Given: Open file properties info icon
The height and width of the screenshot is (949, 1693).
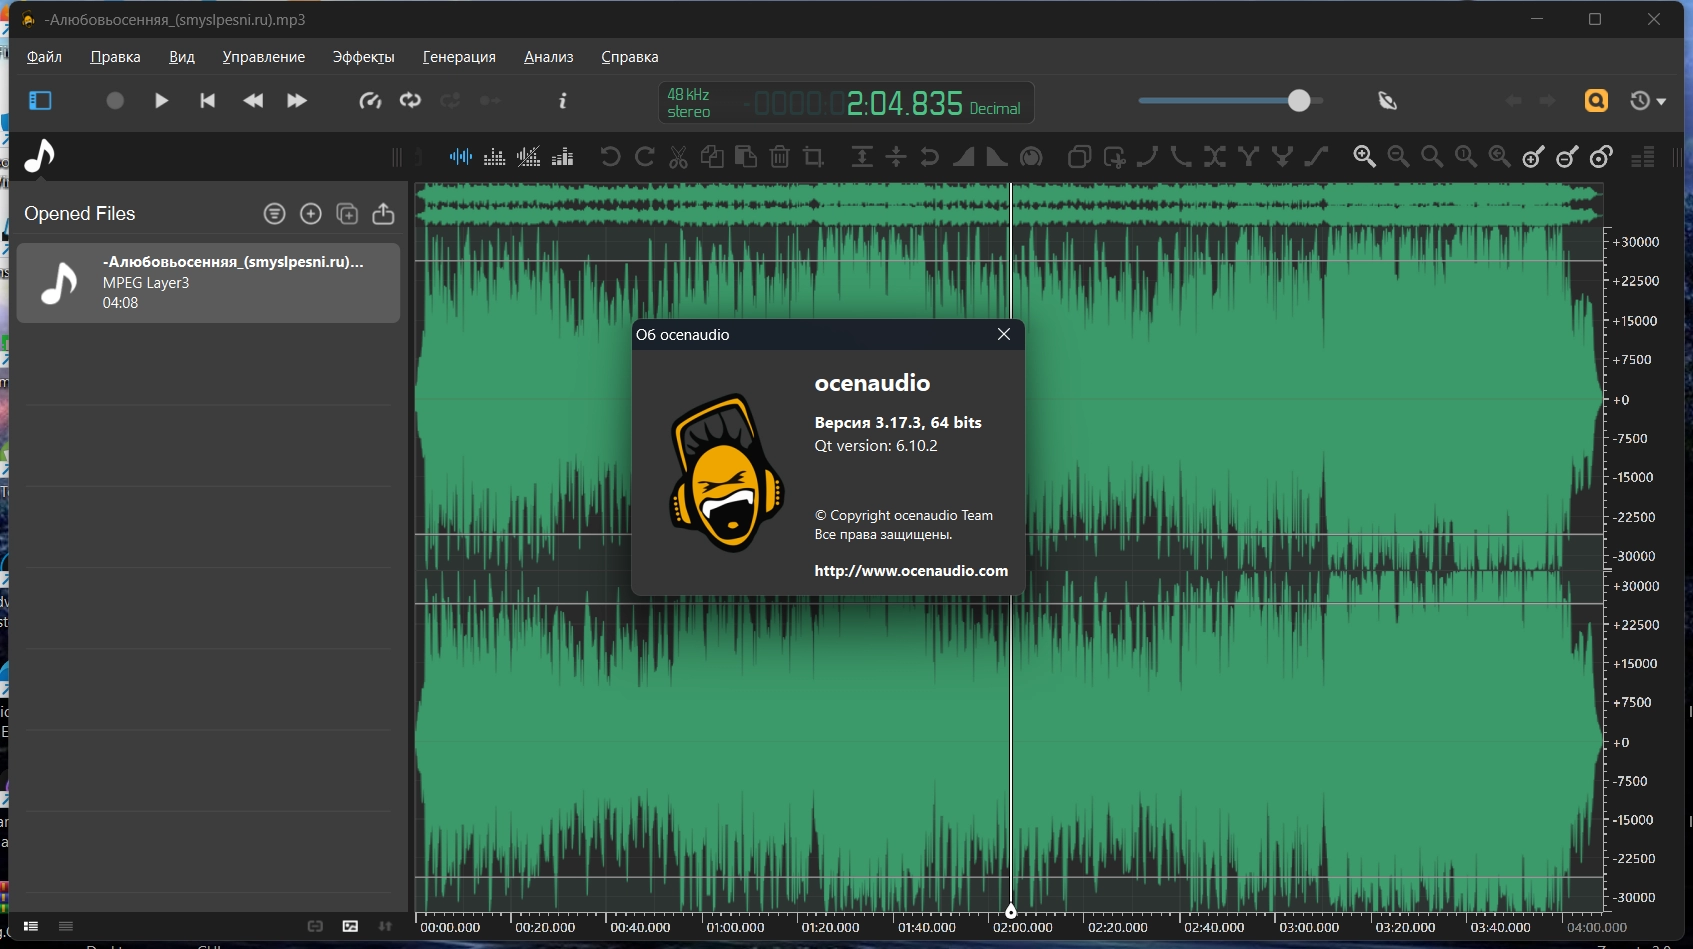Looking at the screenshot, I should 563,101.
